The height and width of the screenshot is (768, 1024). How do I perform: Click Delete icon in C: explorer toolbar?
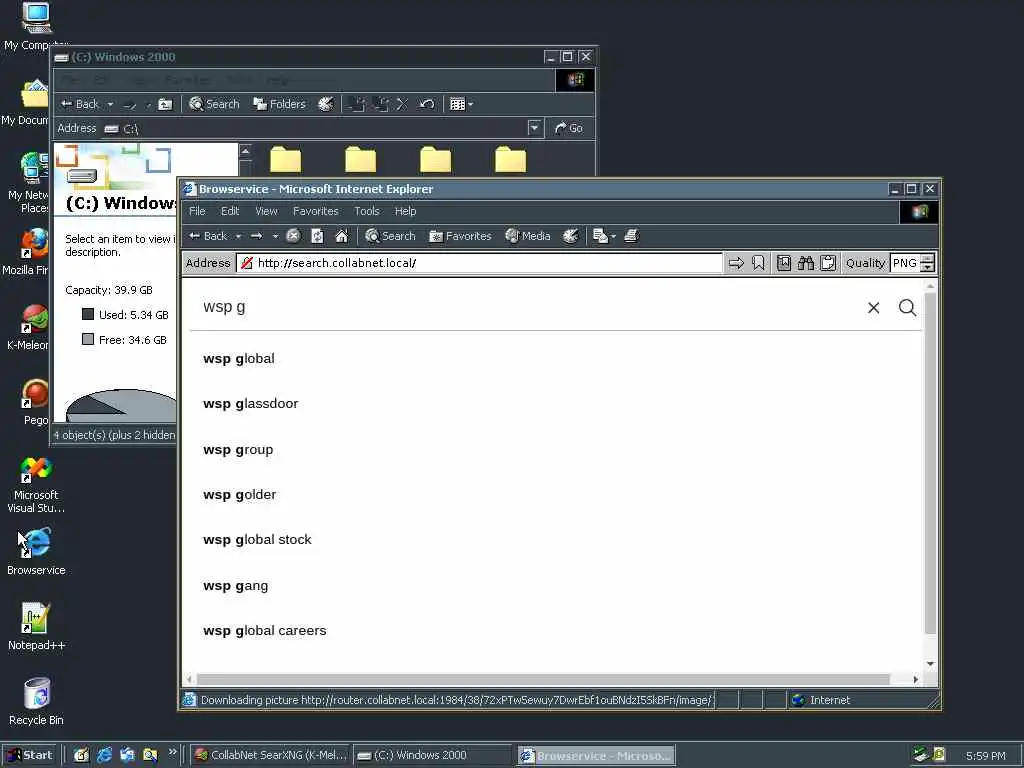point(402,104)
